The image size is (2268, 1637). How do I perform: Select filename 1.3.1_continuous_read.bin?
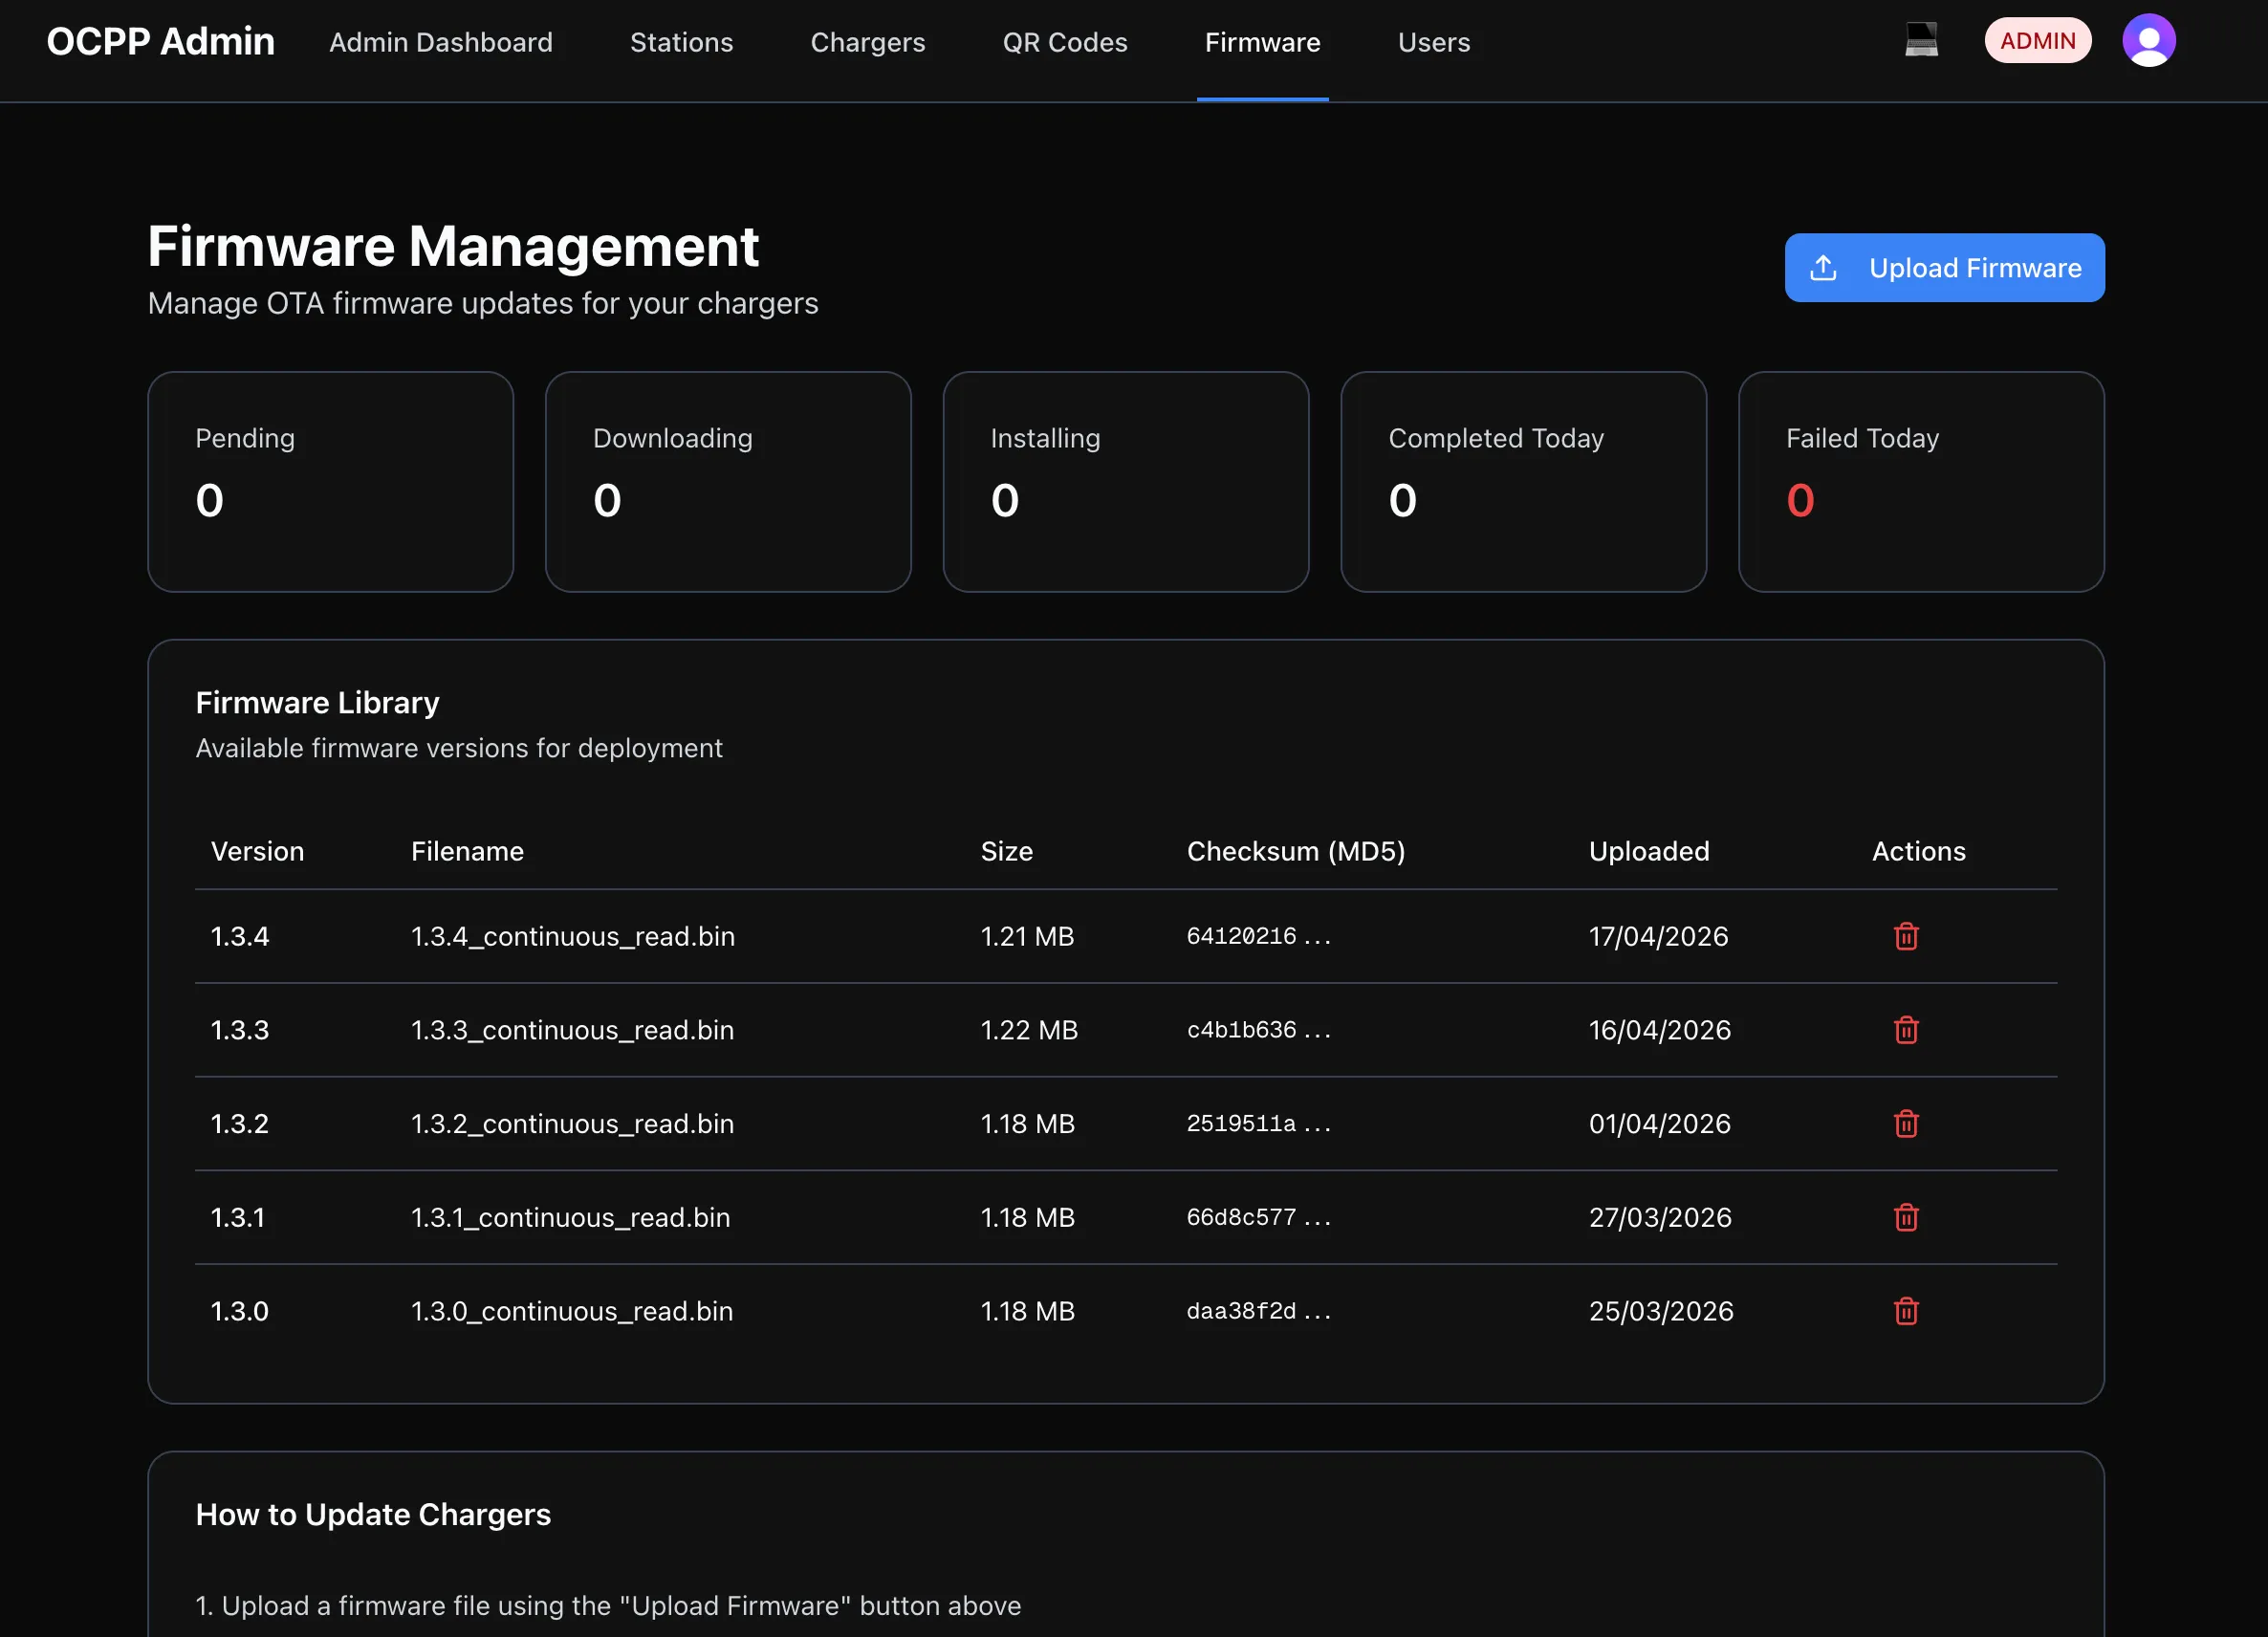(571, 1217)
